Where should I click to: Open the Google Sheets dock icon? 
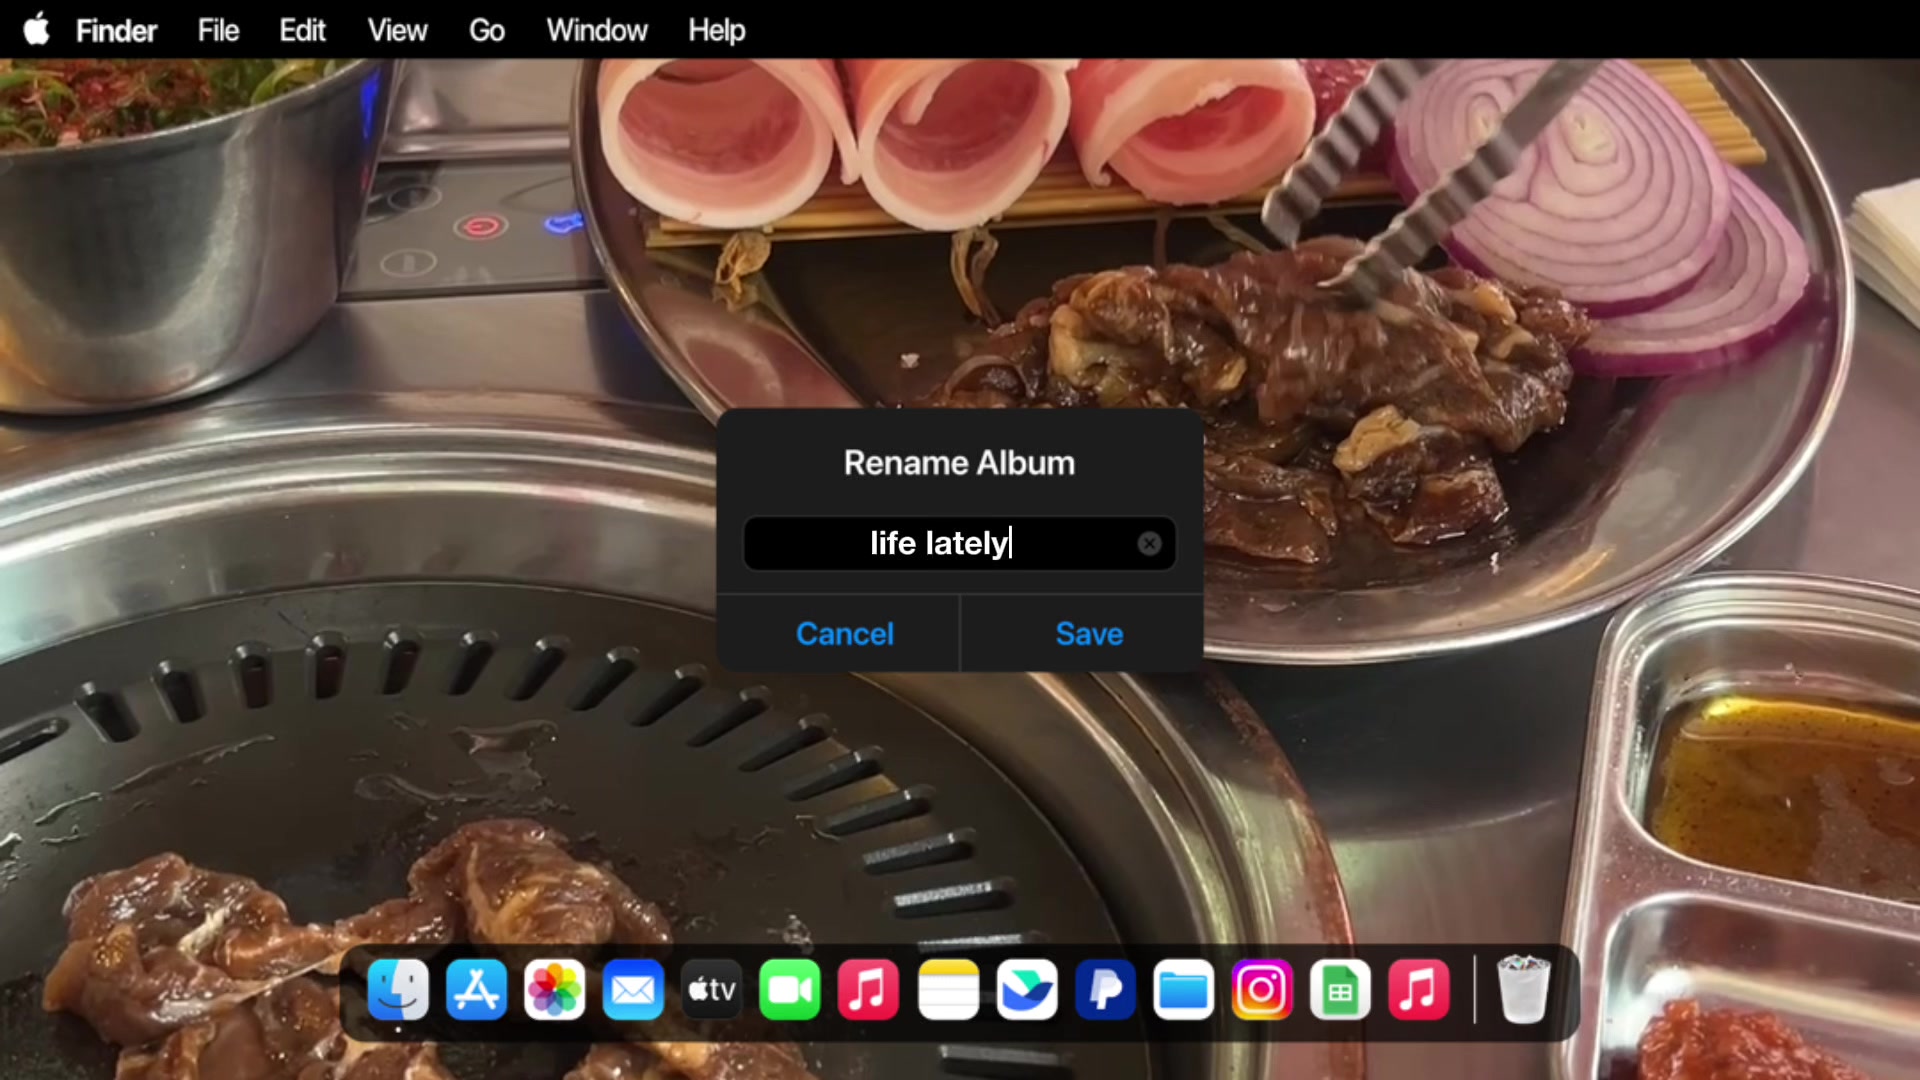tap(1340, 990)
